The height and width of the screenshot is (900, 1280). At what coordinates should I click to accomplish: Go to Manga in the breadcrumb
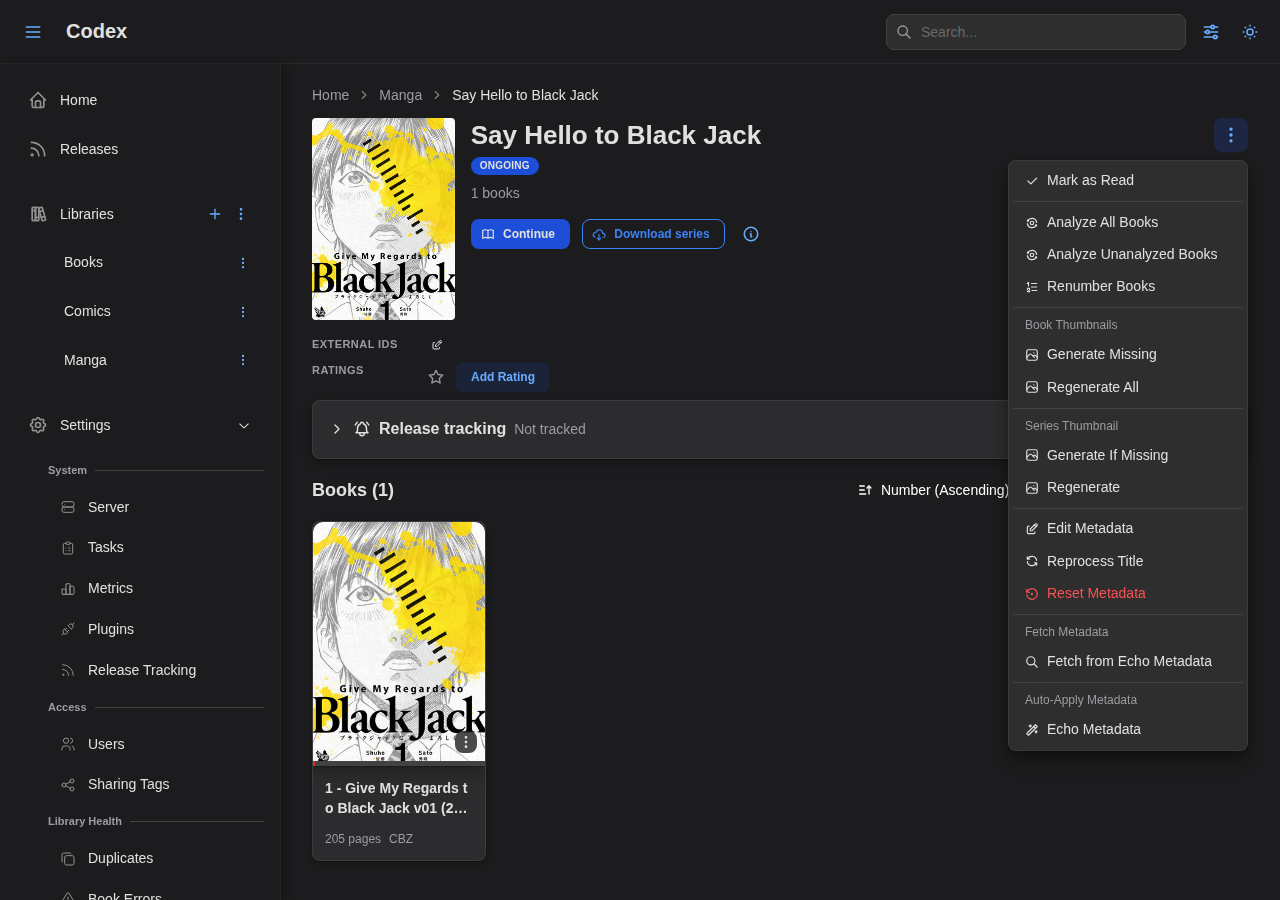click(x=400, y=95)
